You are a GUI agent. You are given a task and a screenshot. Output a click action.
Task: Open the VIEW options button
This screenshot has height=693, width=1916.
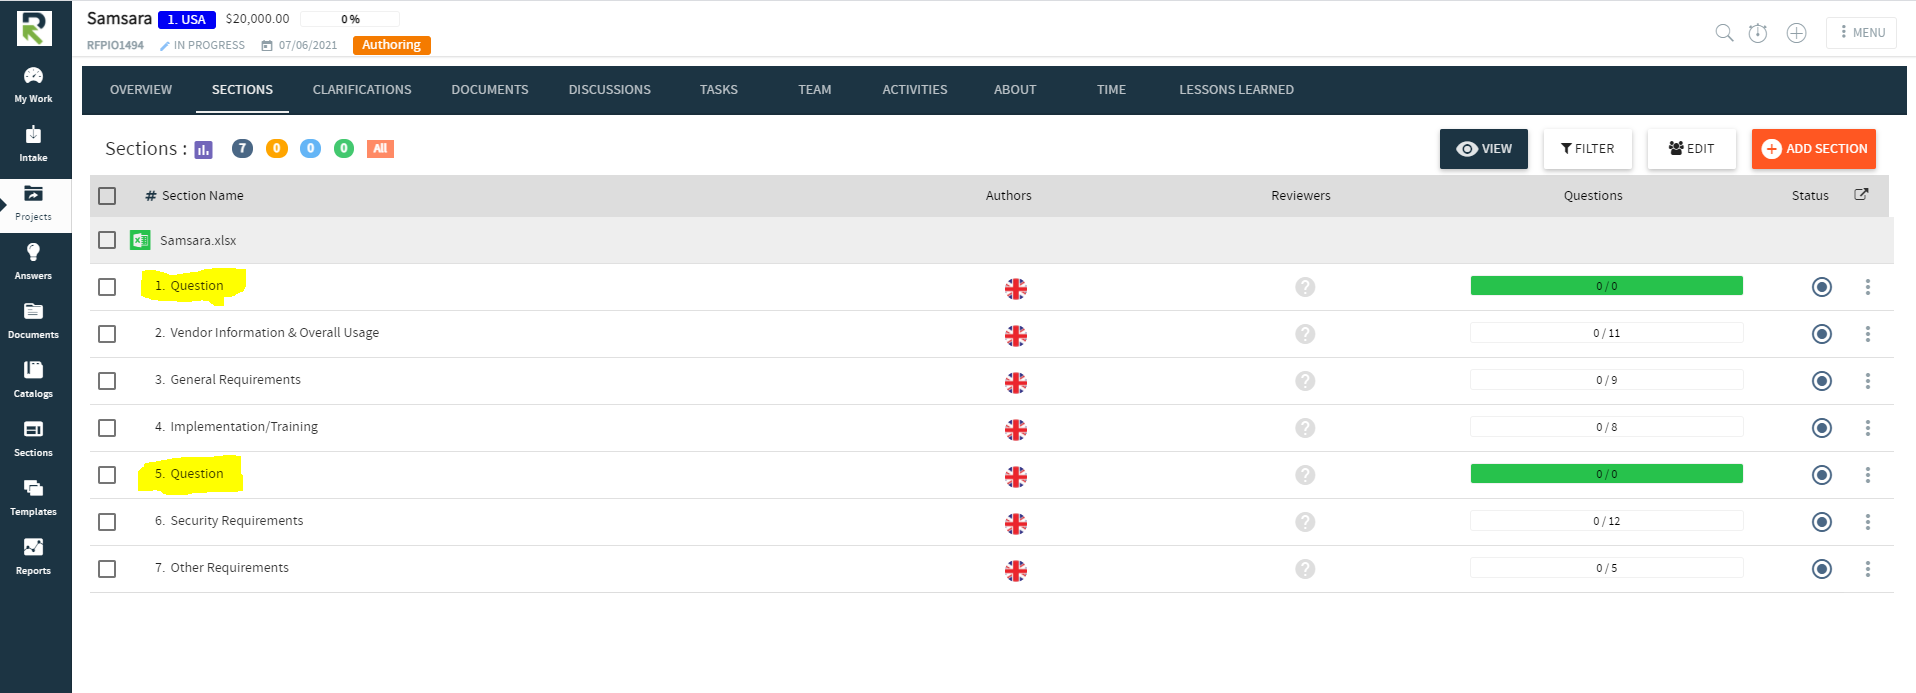click(x=1484, y=149)
